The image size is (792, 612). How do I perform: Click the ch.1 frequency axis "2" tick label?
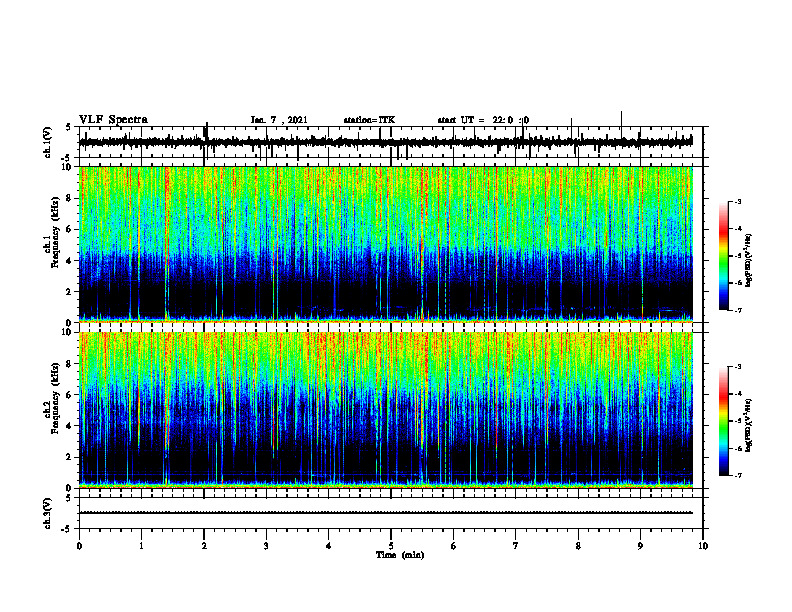coord(70,292)
